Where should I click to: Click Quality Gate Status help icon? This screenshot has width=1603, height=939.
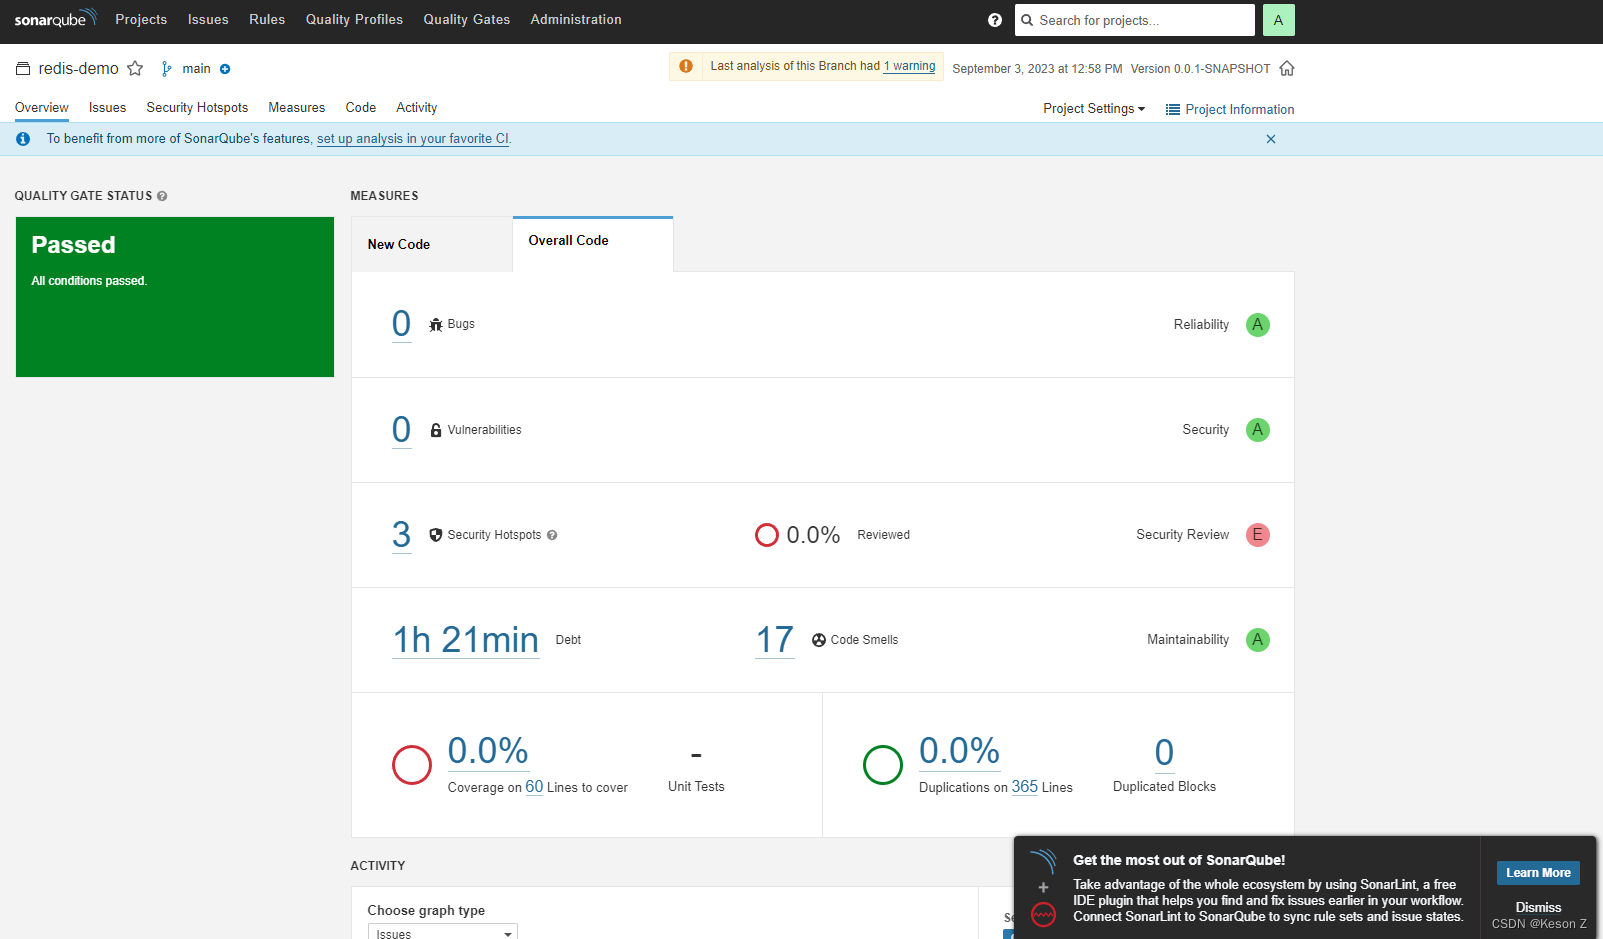point(162,196)
